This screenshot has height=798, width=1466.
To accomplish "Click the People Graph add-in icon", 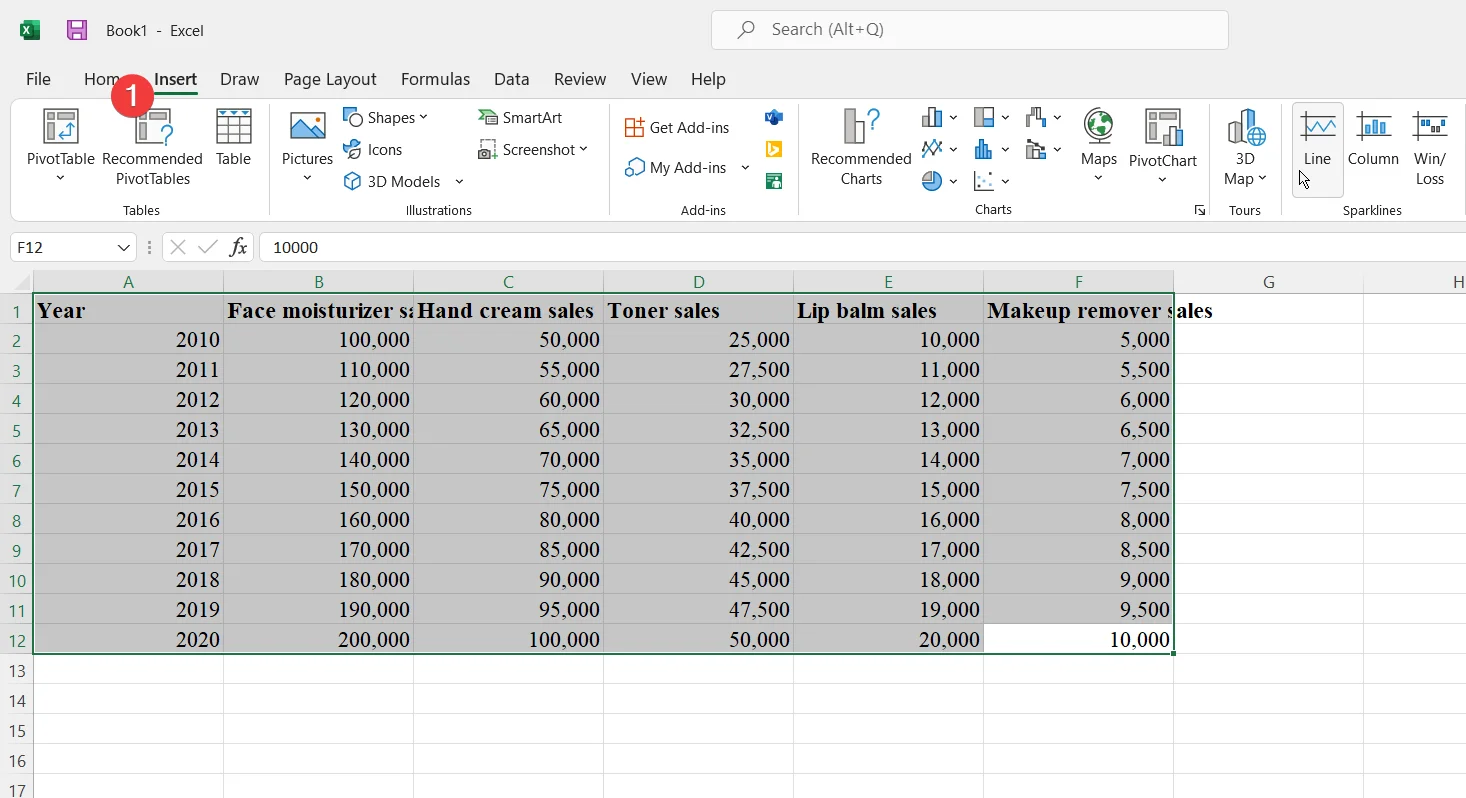I will 773,181.
